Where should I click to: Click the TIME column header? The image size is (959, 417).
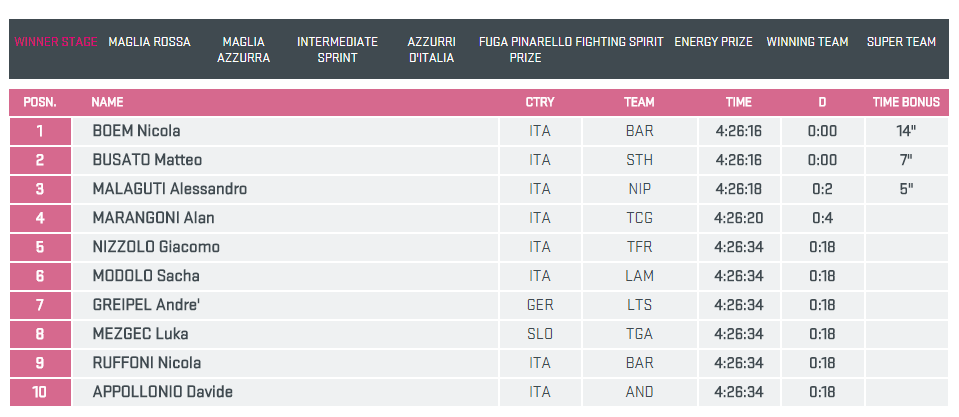tap(738, 102)
